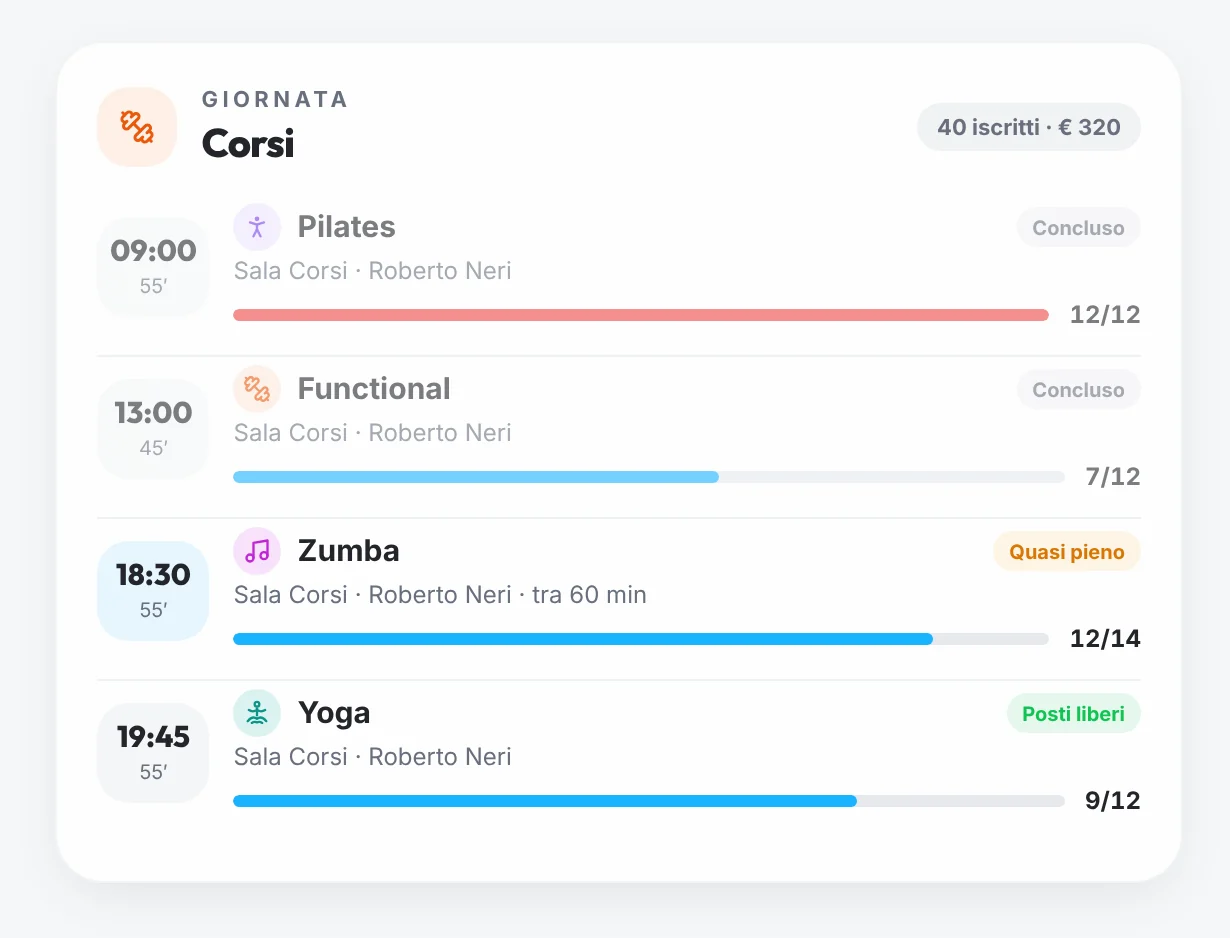
Task: Click the Zumba 12/14 occupancy bar
Action: (x=641, y=639)
